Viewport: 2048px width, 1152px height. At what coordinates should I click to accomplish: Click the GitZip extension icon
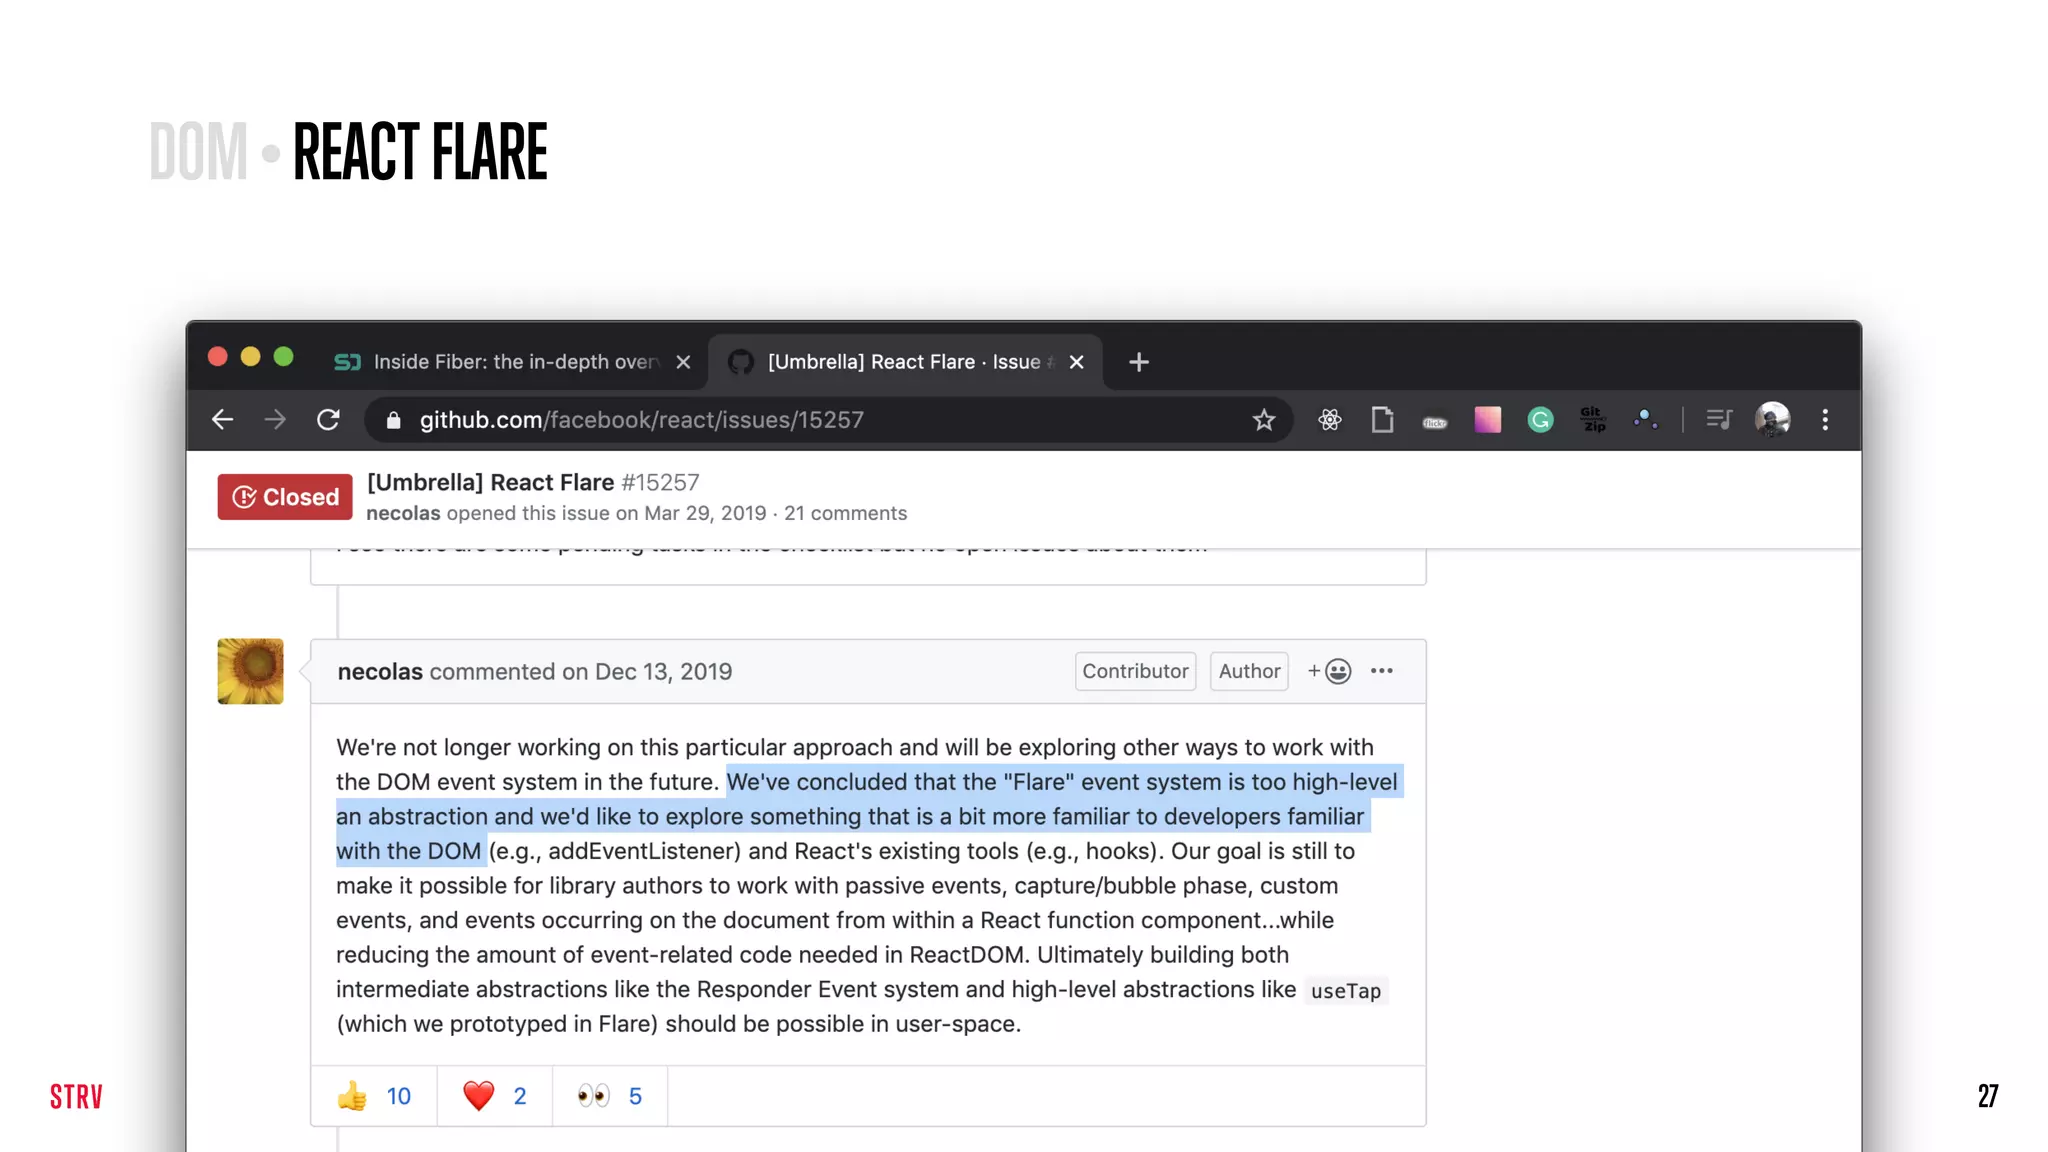pos(1593,420)
